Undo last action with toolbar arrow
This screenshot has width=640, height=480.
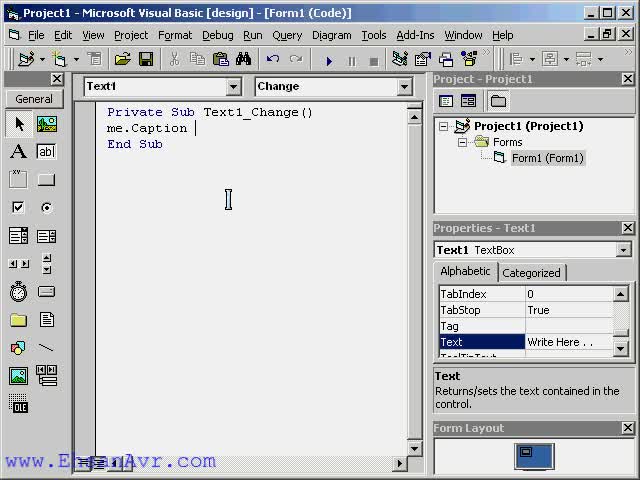point(273,60)
